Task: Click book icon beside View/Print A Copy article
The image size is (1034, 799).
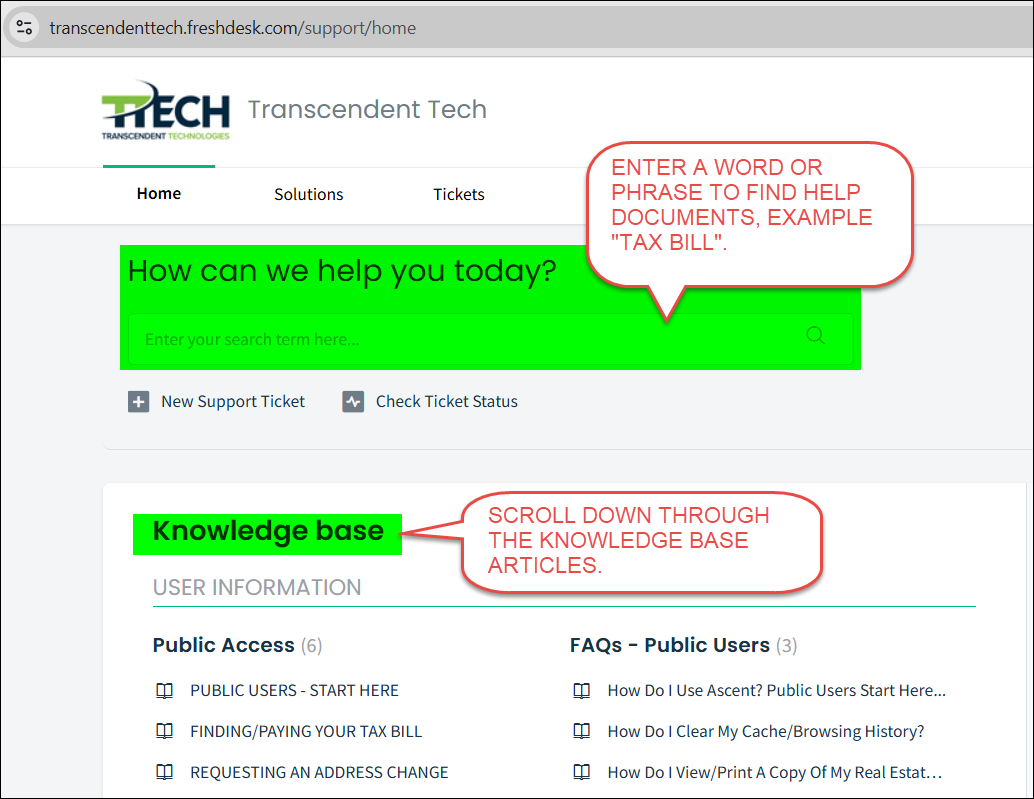Action: (x=582, y=772)
